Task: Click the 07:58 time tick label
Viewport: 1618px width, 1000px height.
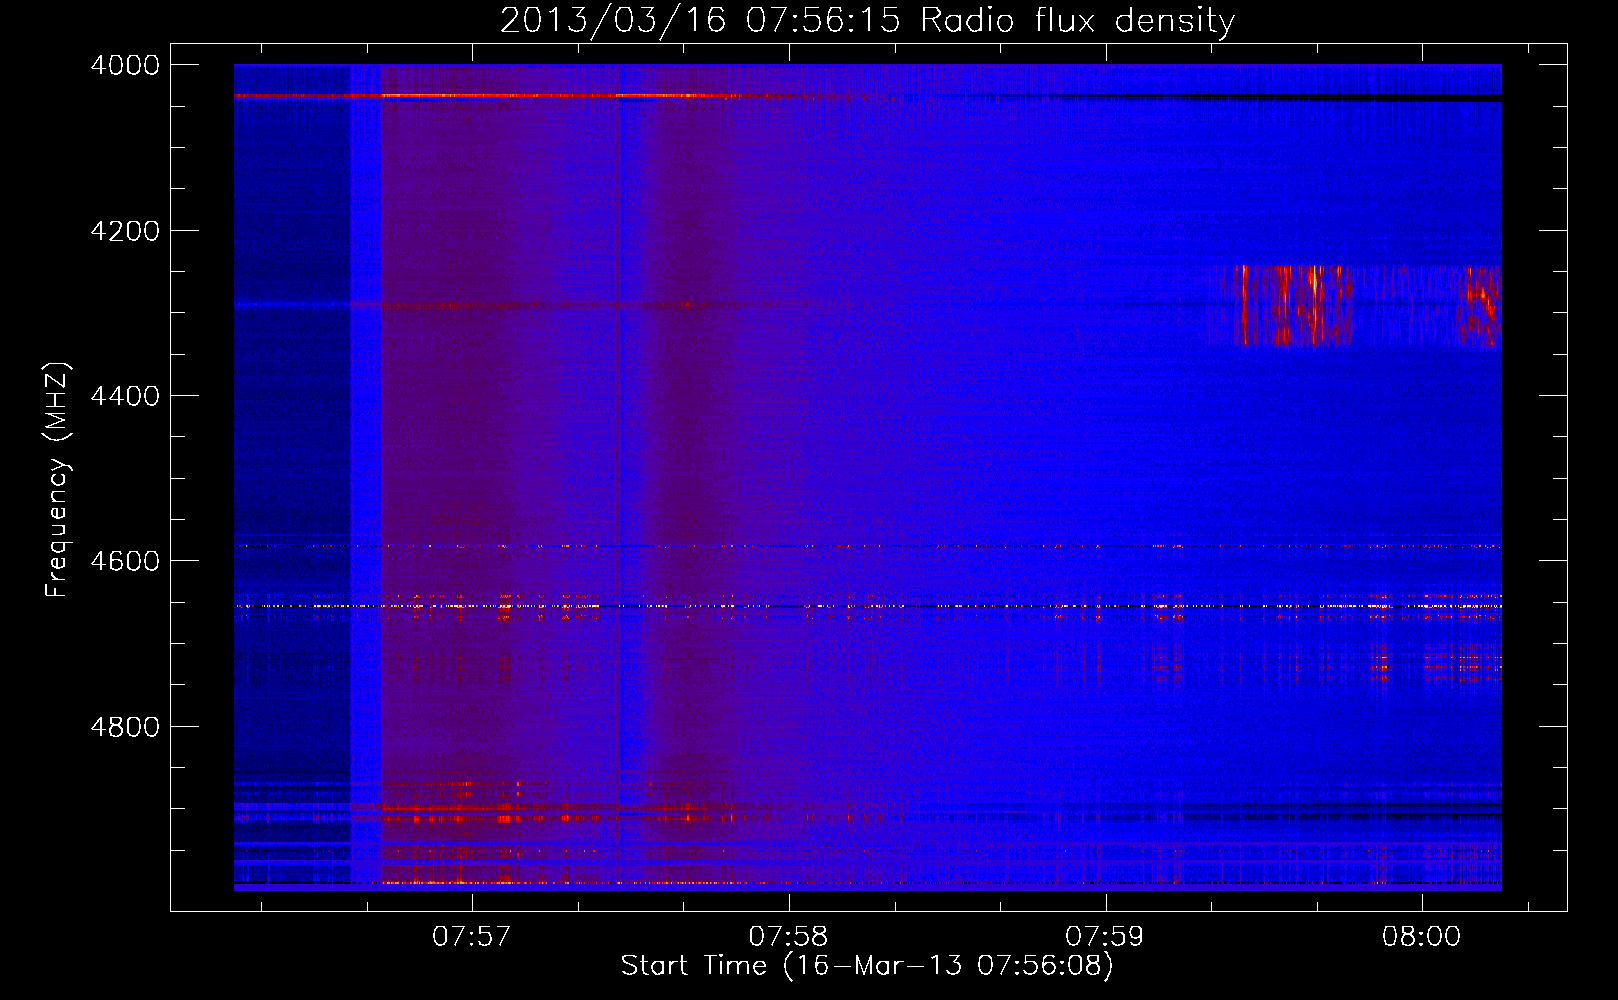Action: pyautogui.click(x=789, y=936)
